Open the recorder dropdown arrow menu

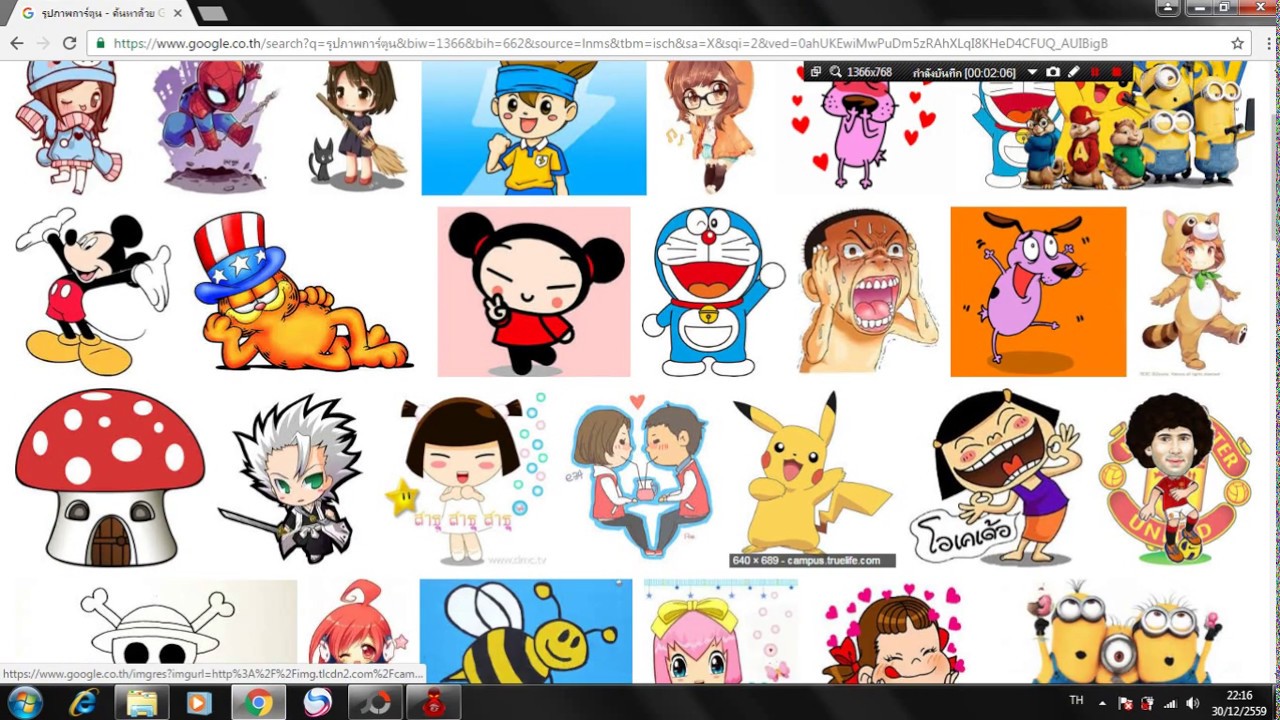[x=1032, y=72]
